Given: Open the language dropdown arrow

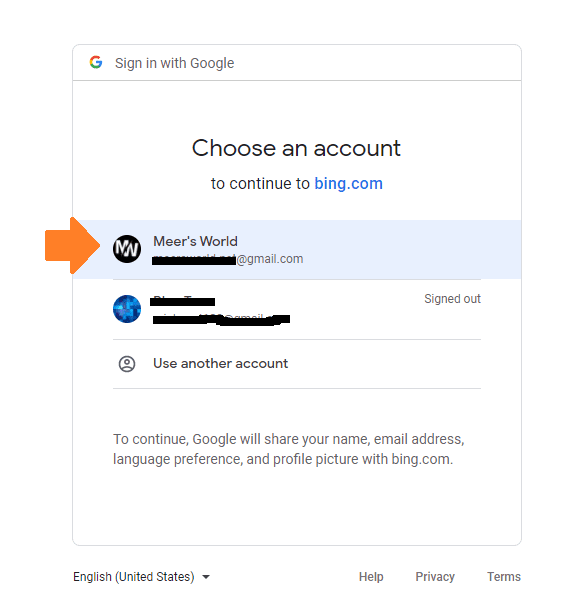Looking at the screenshot, I should [206, 577].
